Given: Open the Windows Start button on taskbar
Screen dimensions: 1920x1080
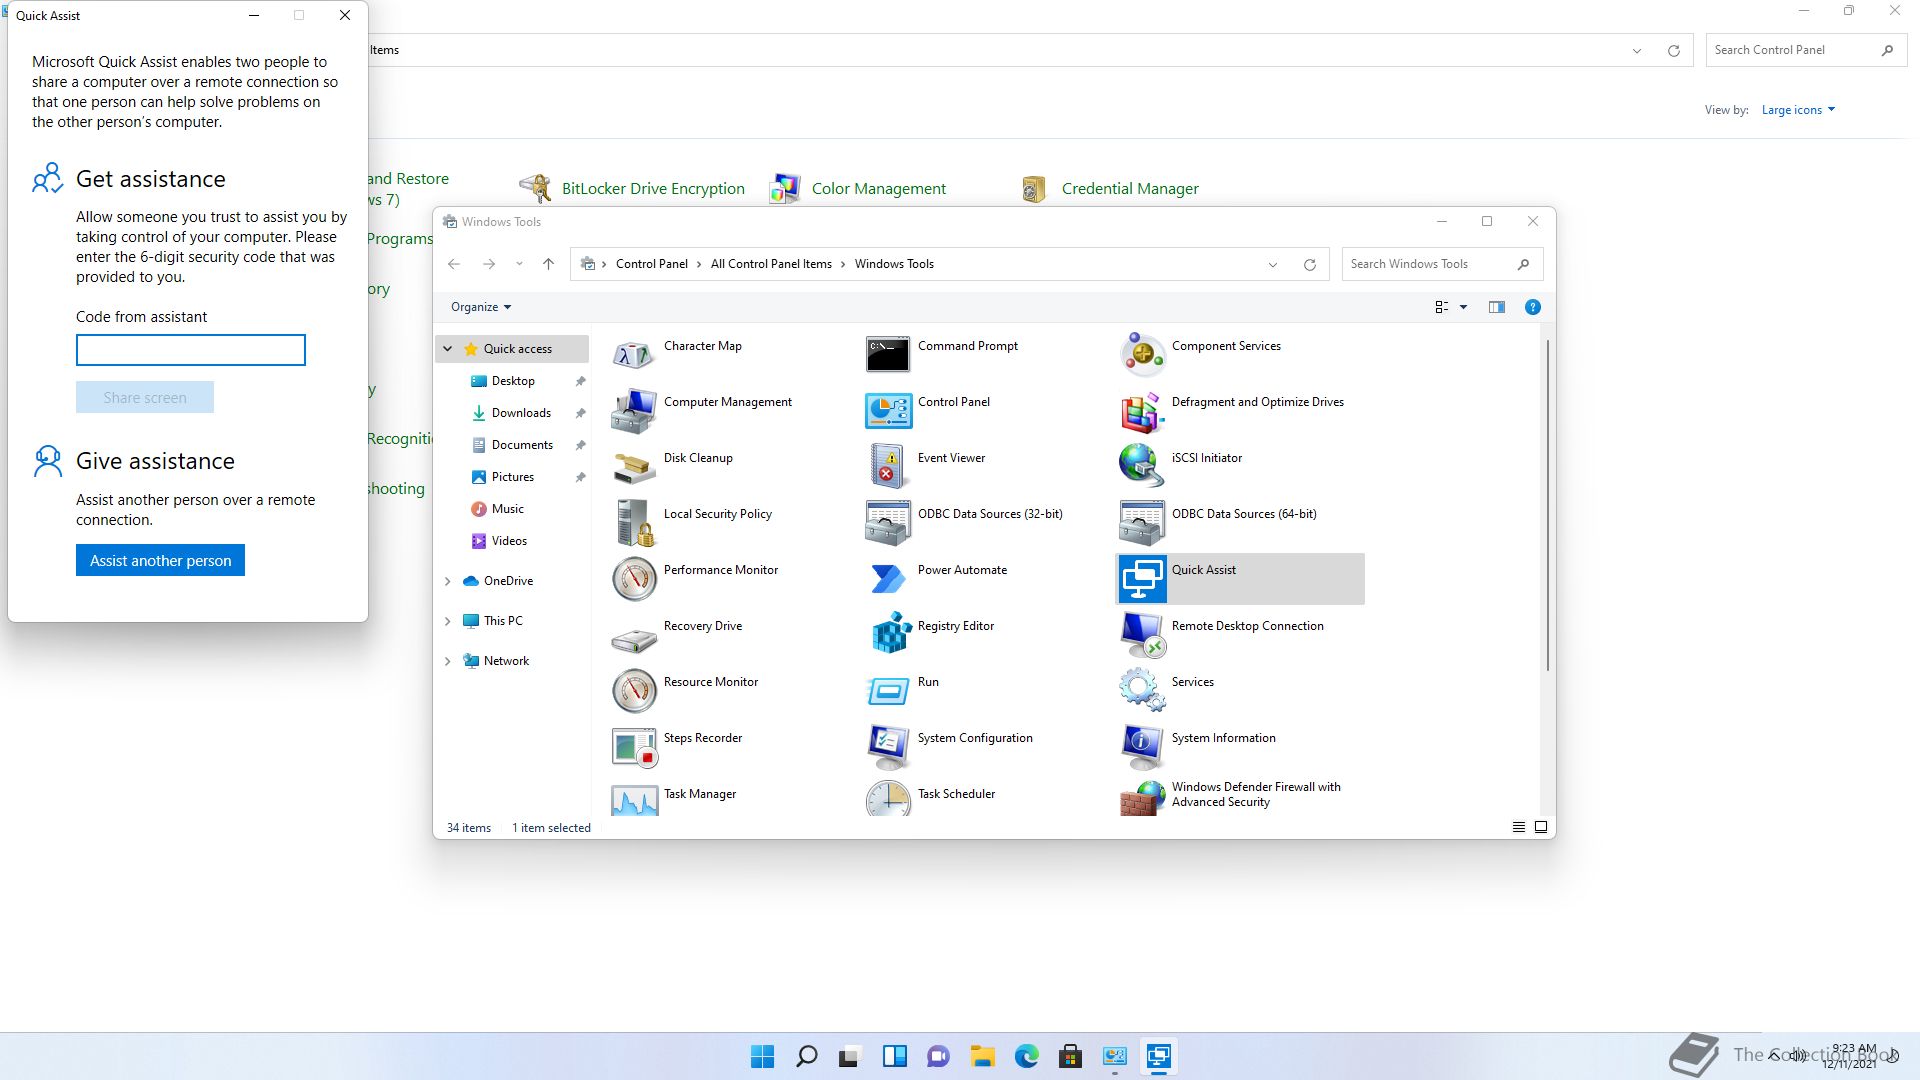Looking at the screenshot, I should (762, 1056).
